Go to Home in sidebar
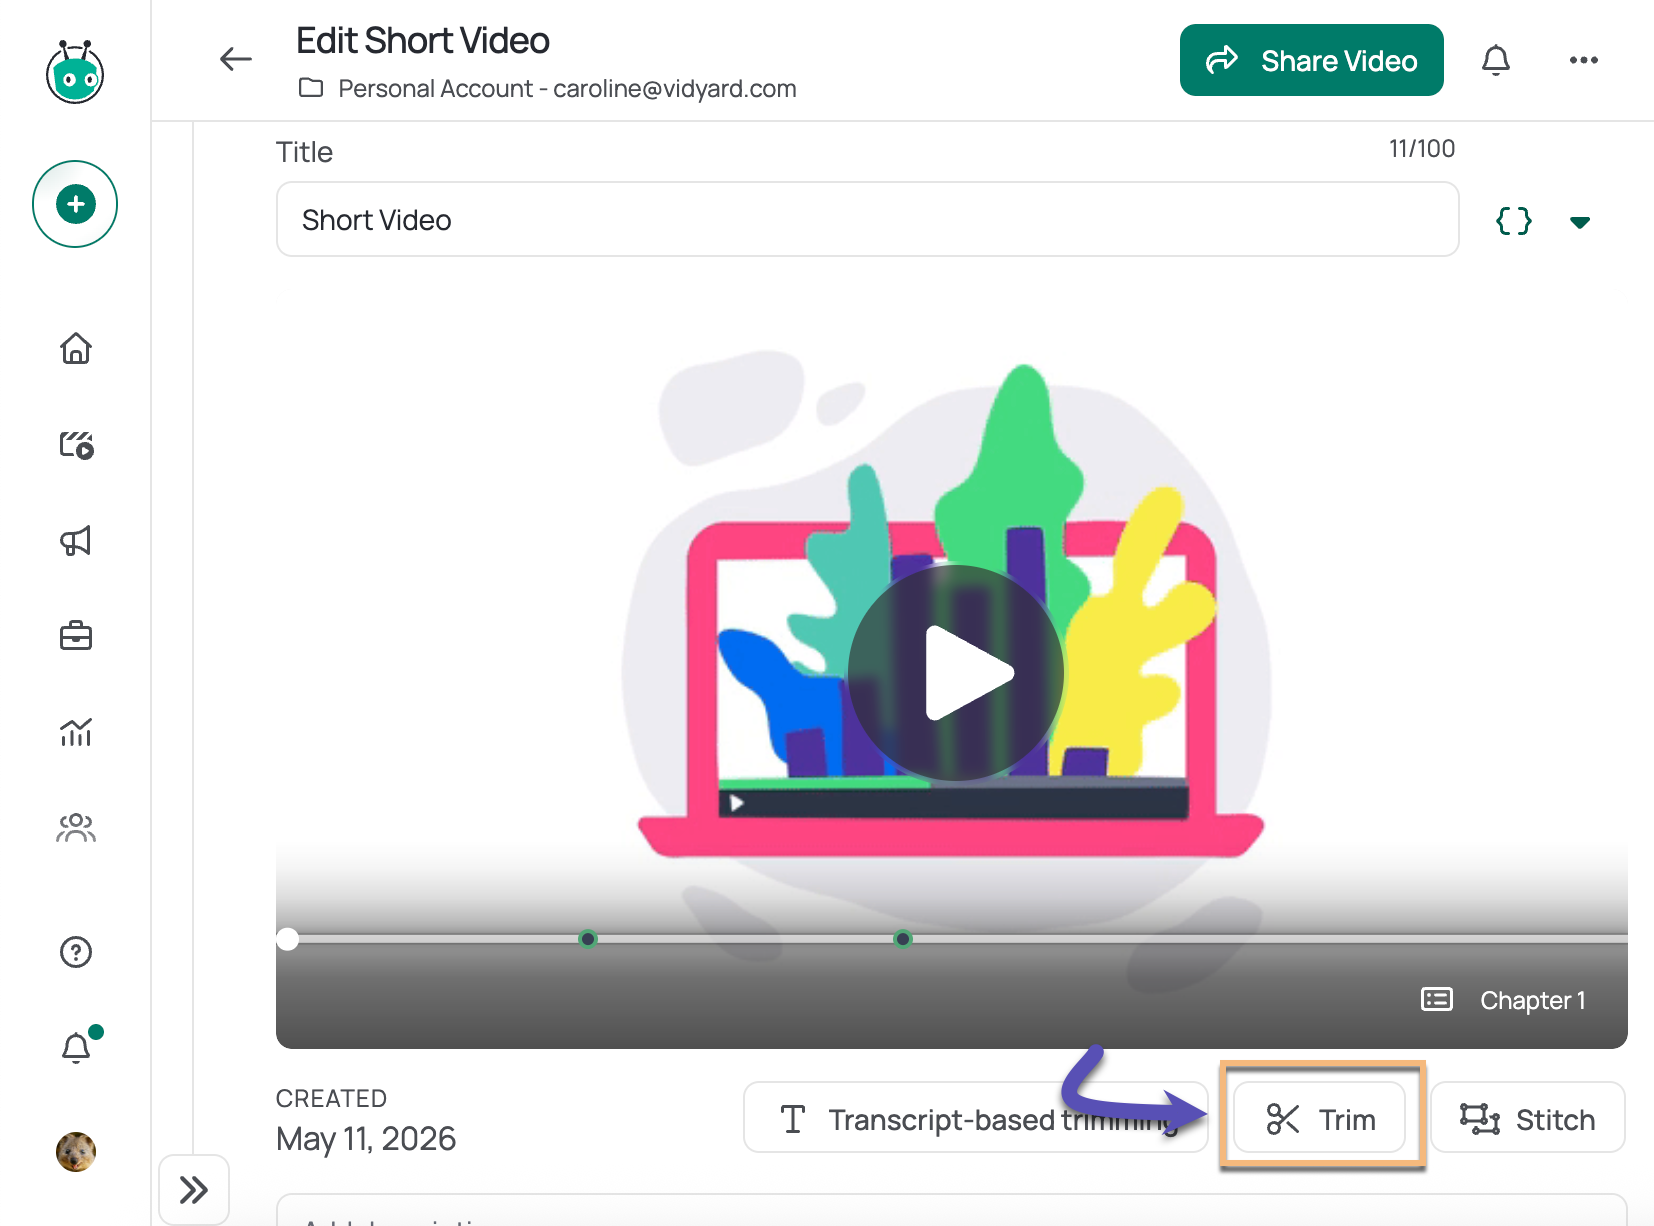Screen dimensions: 1654x1226 [76, 348]
